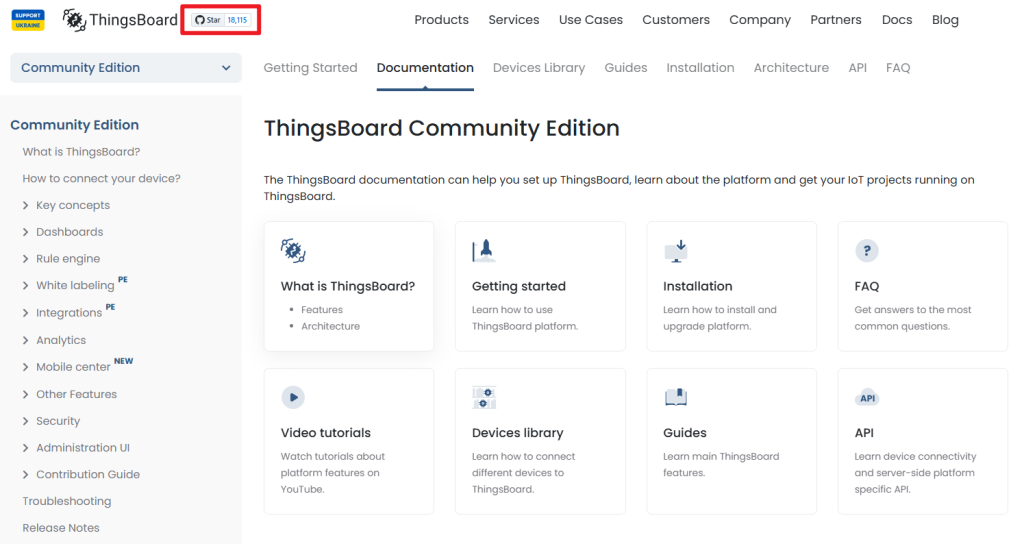Open the Partners menu item

point(836,20)
